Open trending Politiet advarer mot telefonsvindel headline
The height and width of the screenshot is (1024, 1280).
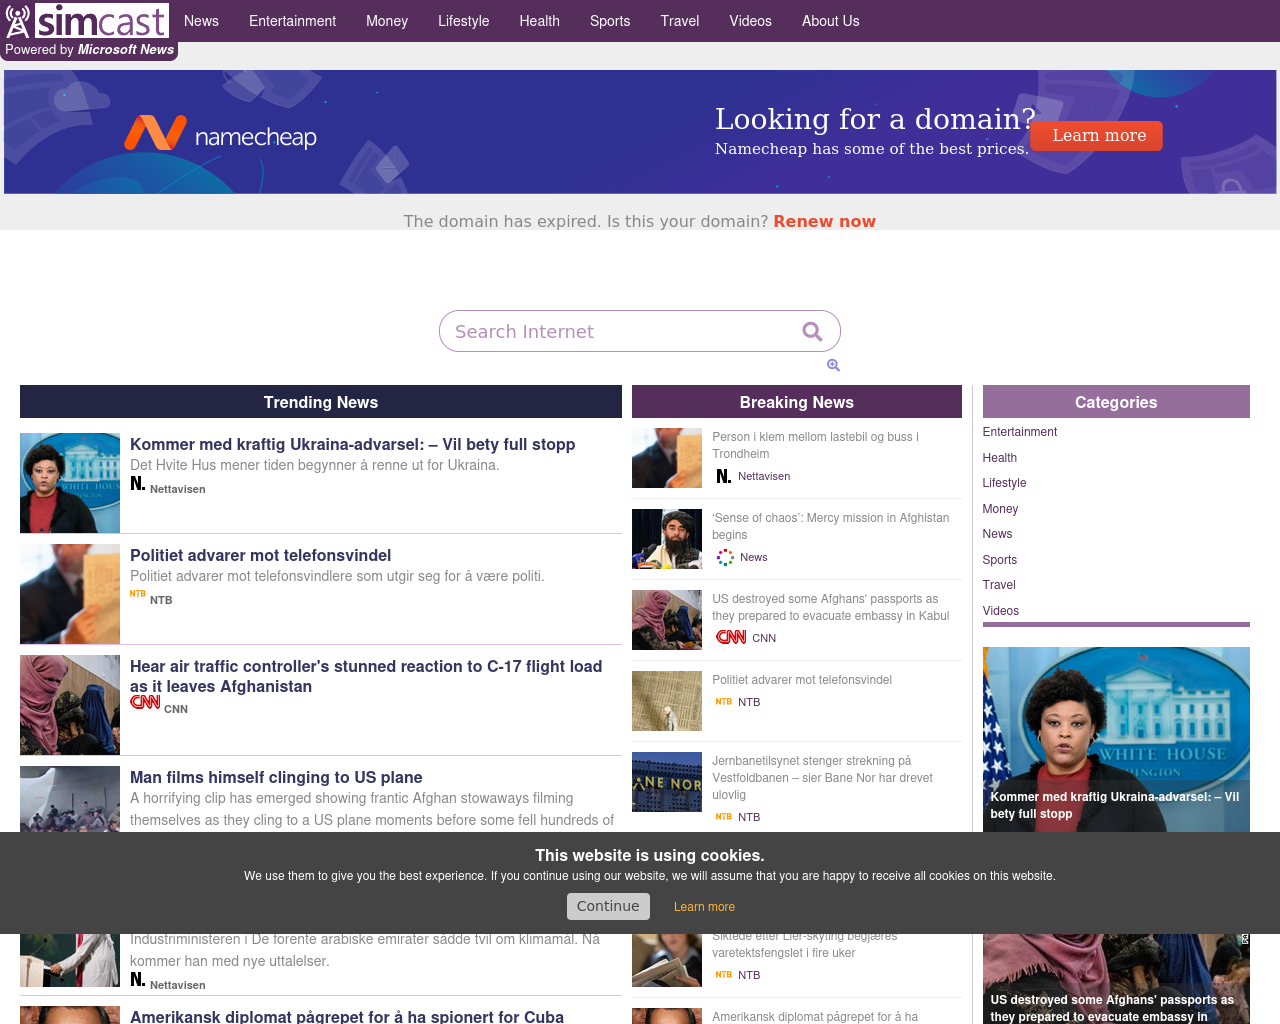coord(260,555)
